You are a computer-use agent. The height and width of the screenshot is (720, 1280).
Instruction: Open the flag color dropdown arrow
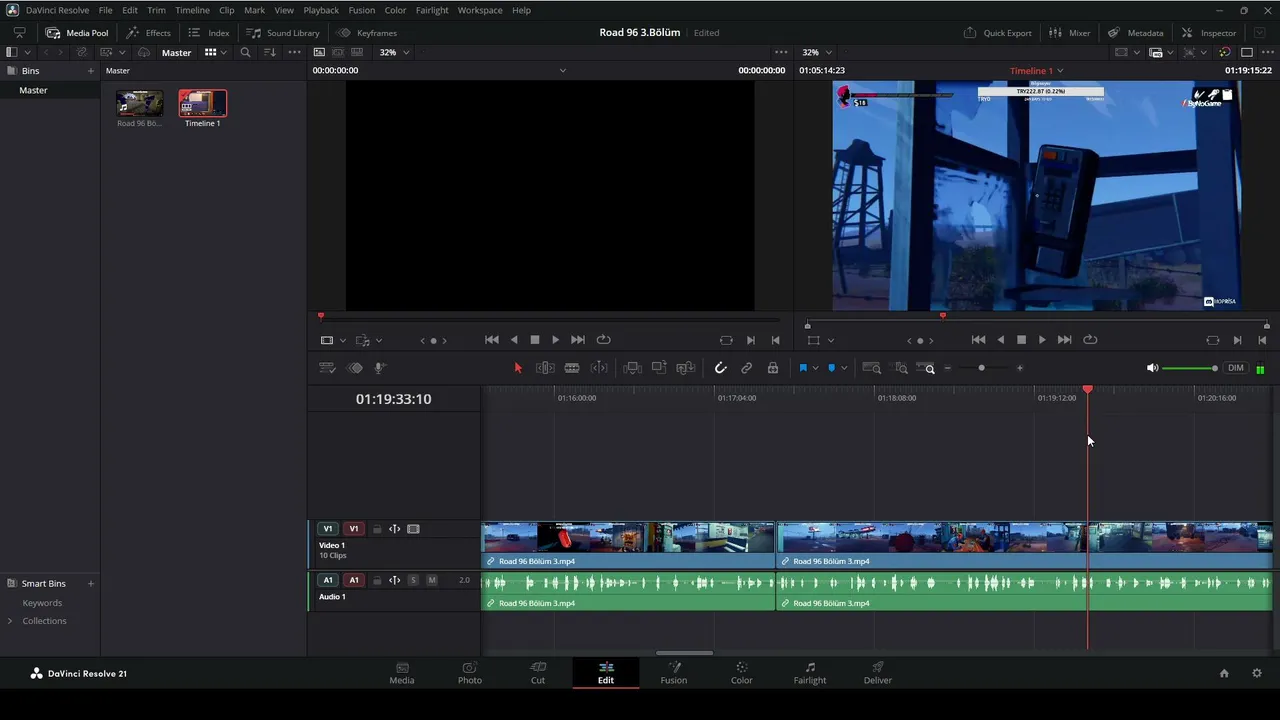[x=815, y=368]
